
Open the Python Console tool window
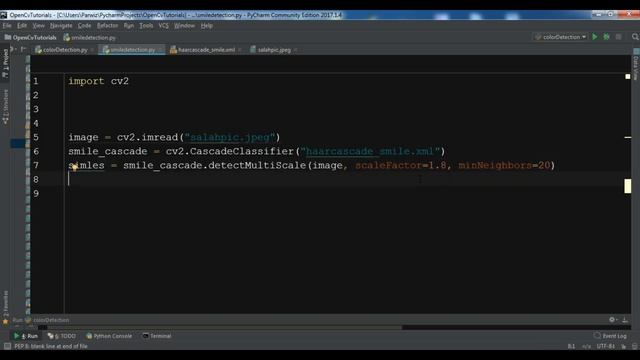tap(109, 336)
